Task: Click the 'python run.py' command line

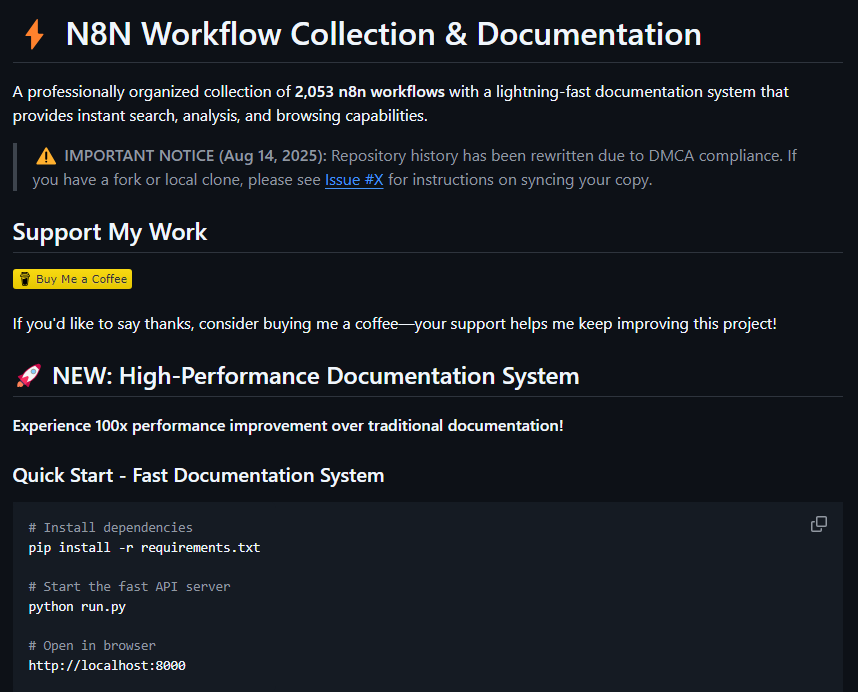Action: [77, 607]
